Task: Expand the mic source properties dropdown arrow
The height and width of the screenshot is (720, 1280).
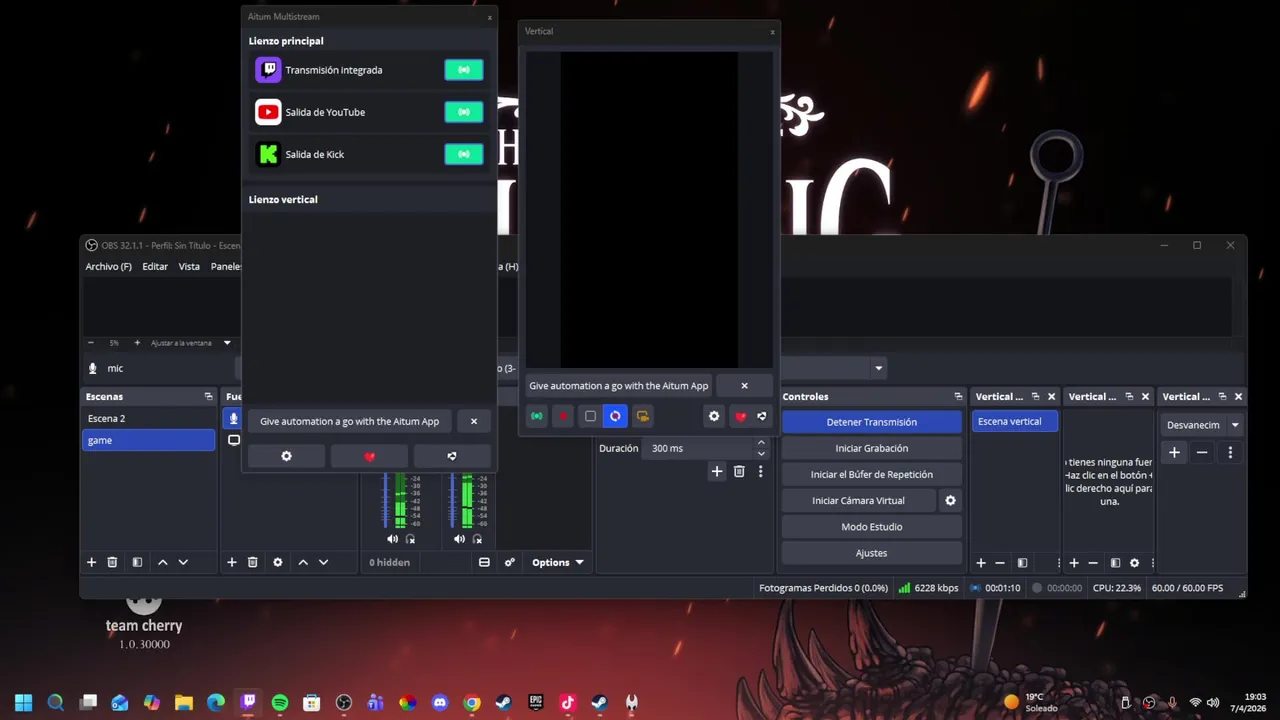Action: (x=878, y=368)
